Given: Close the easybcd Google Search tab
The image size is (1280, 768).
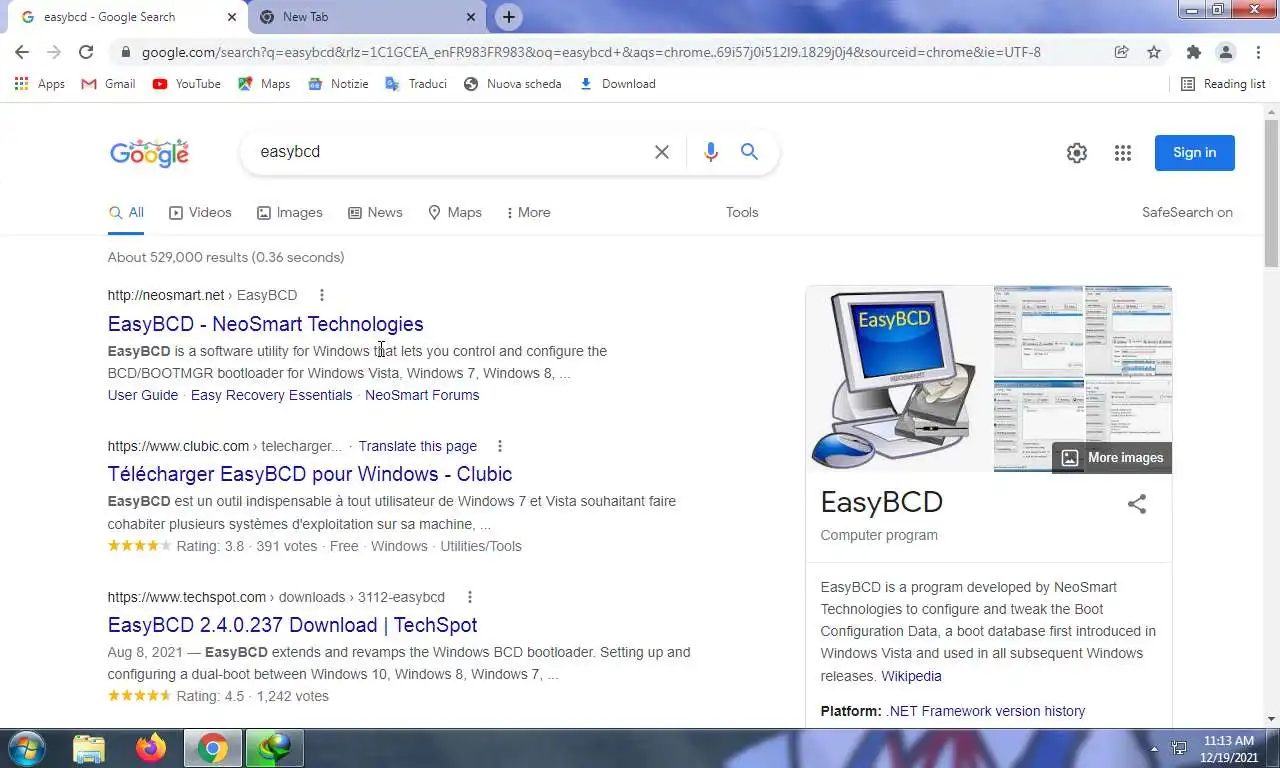Looking at the screenshot, I should click(x=232, y=17).
